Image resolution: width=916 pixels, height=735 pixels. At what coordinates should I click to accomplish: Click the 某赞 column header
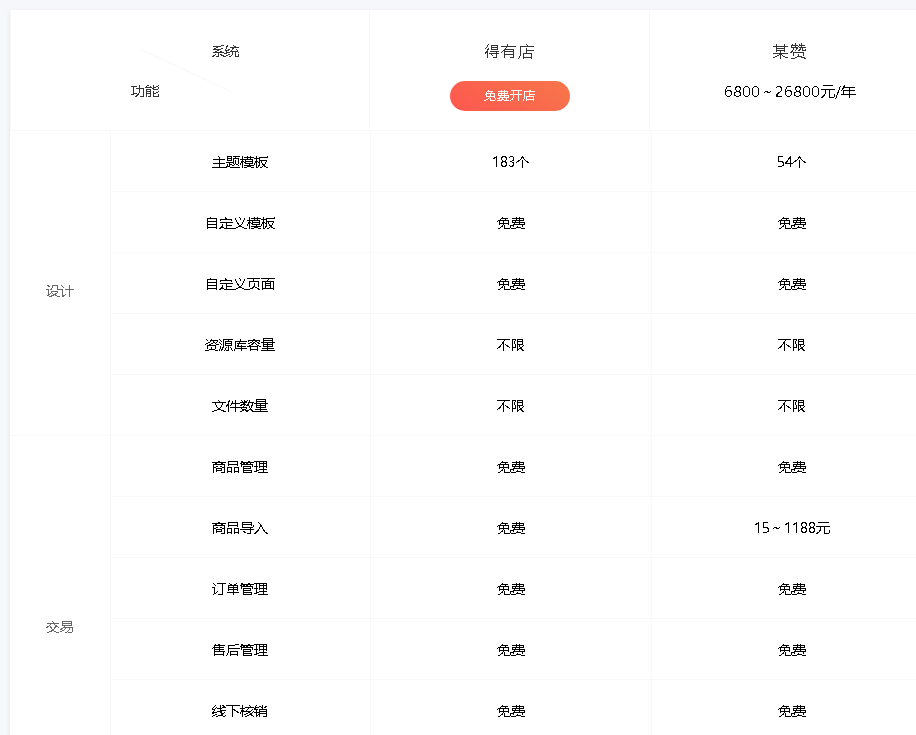789,52
